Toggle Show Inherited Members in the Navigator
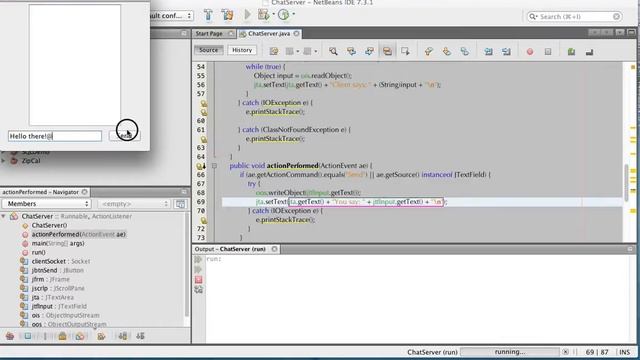 click(10, 336)
